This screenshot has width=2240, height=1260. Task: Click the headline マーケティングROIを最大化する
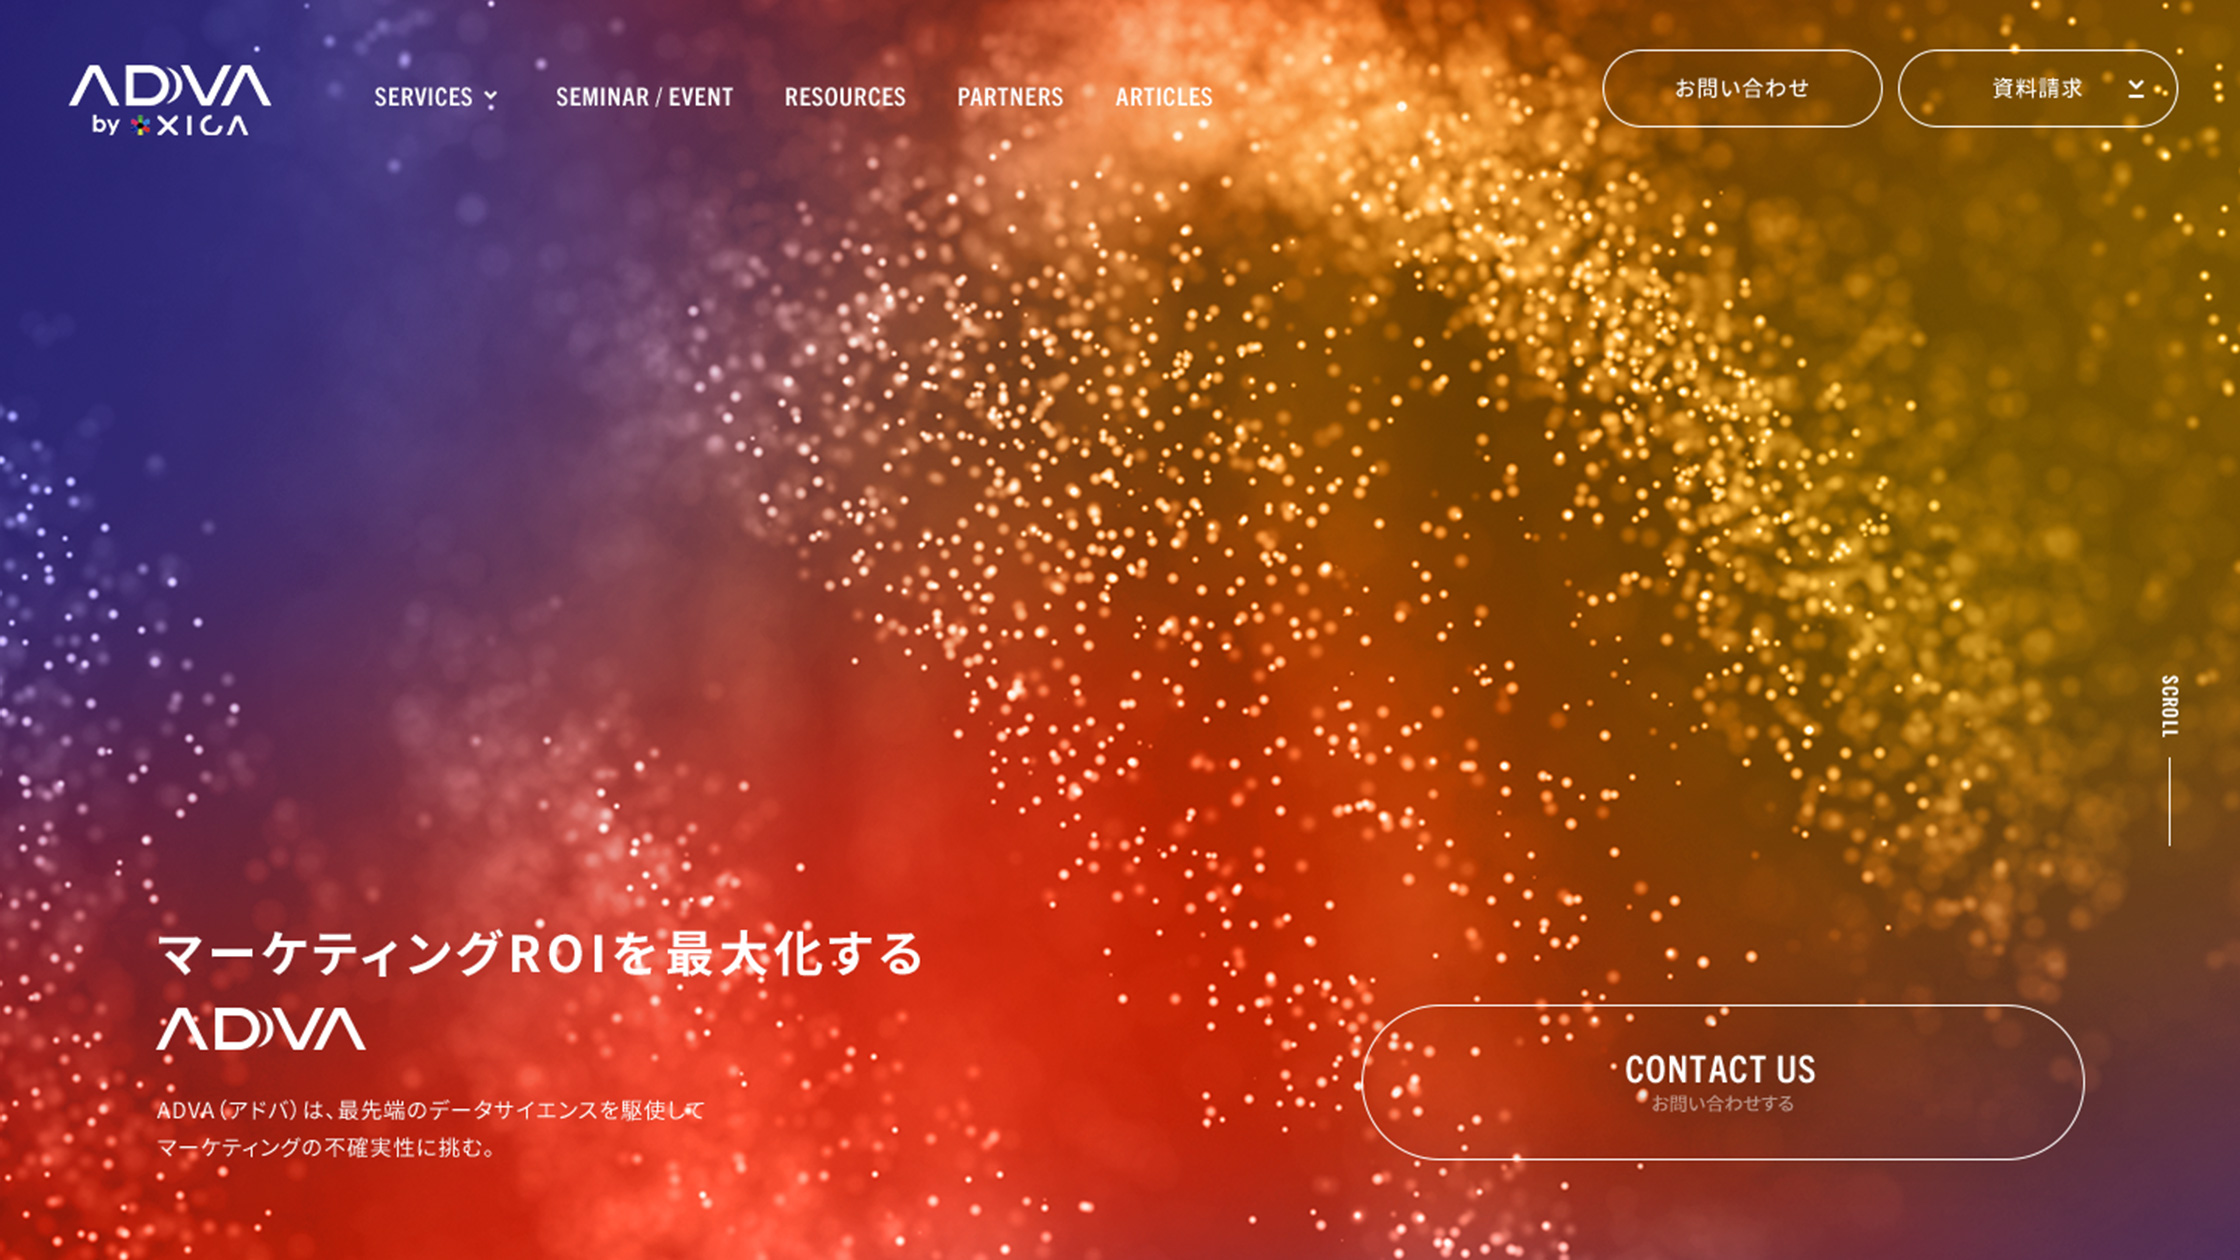[x=541, y=953]
